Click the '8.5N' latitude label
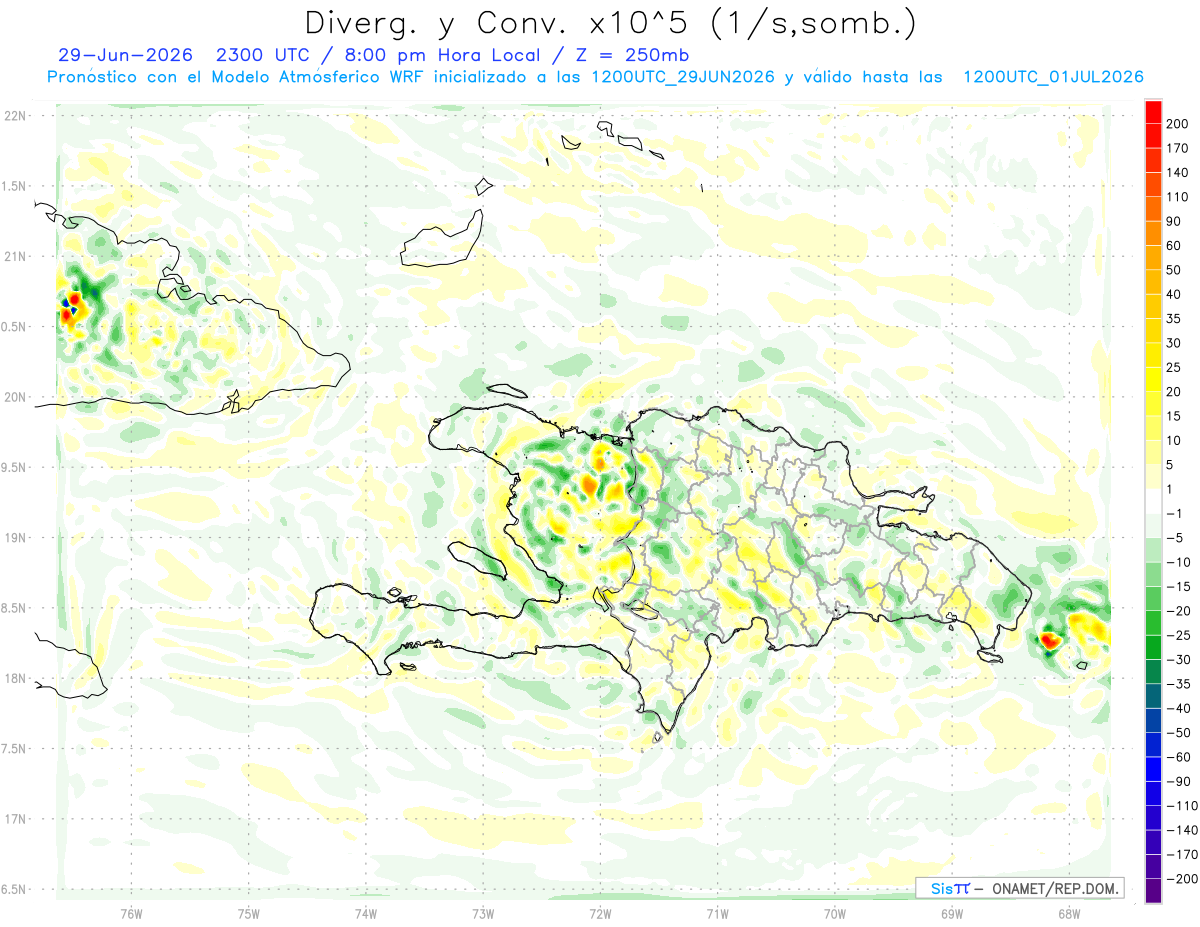 tap(15, 608)
